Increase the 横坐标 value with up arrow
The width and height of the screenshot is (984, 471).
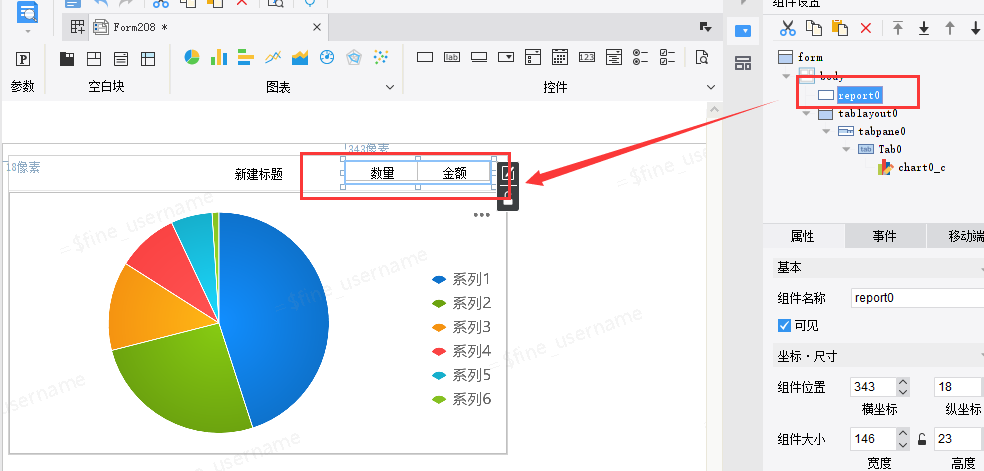[x=903, y=382]
